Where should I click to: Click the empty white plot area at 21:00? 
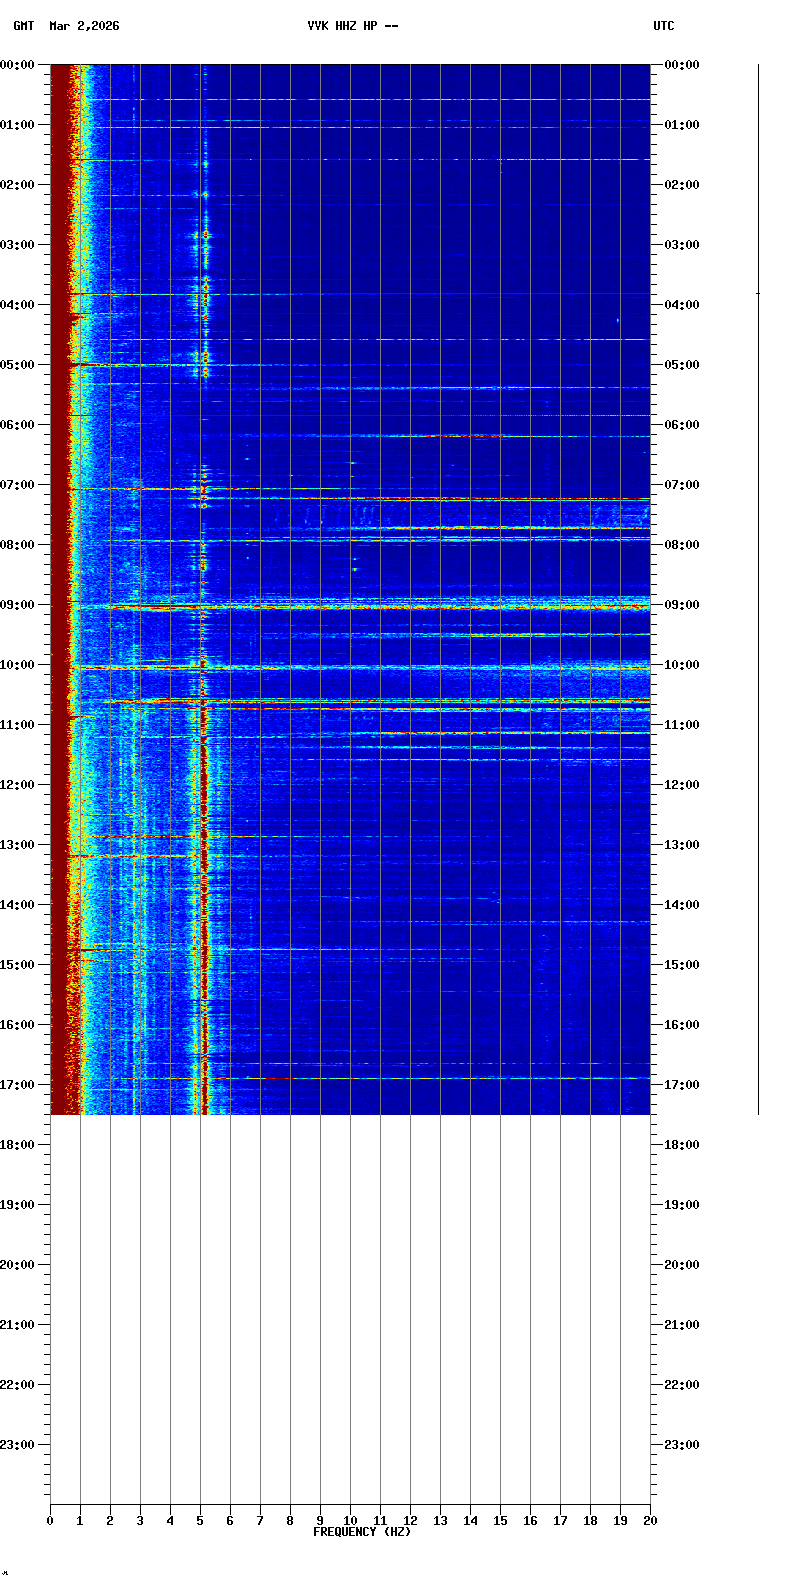coord(350,1325)
